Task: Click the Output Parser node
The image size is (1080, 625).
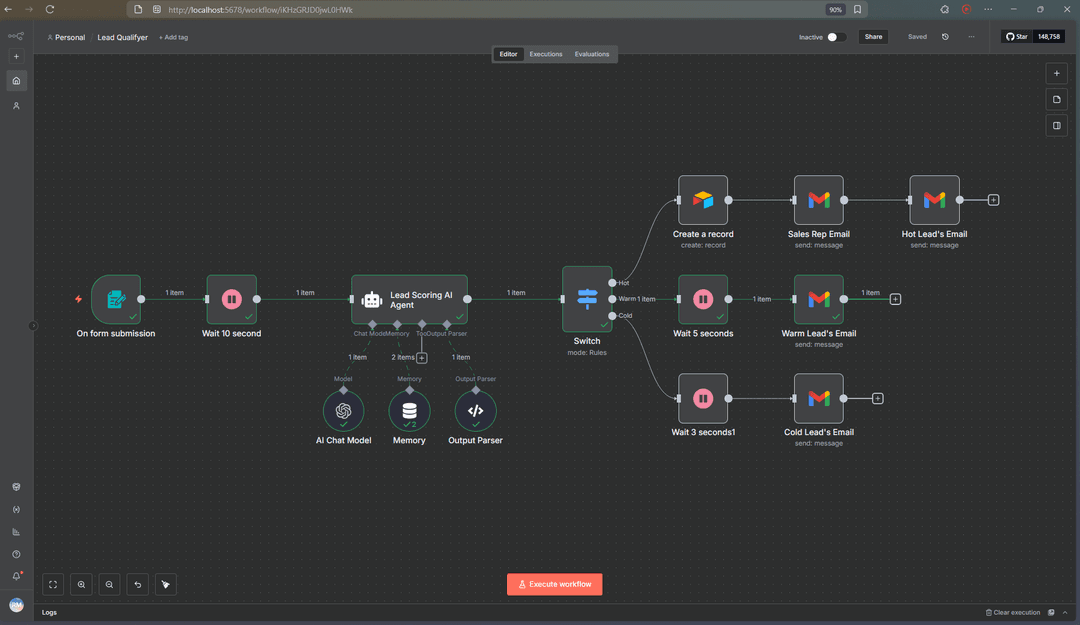Action: (475, 410)
